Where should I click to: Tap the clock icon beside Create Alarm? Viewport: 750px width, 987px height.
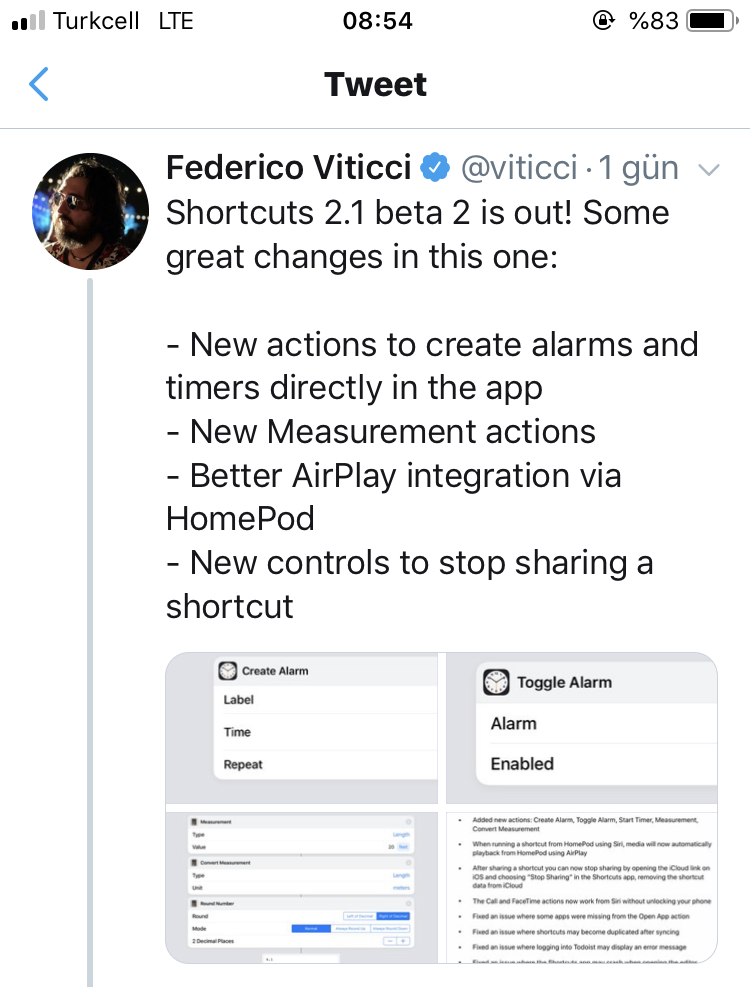coord(227,670)
